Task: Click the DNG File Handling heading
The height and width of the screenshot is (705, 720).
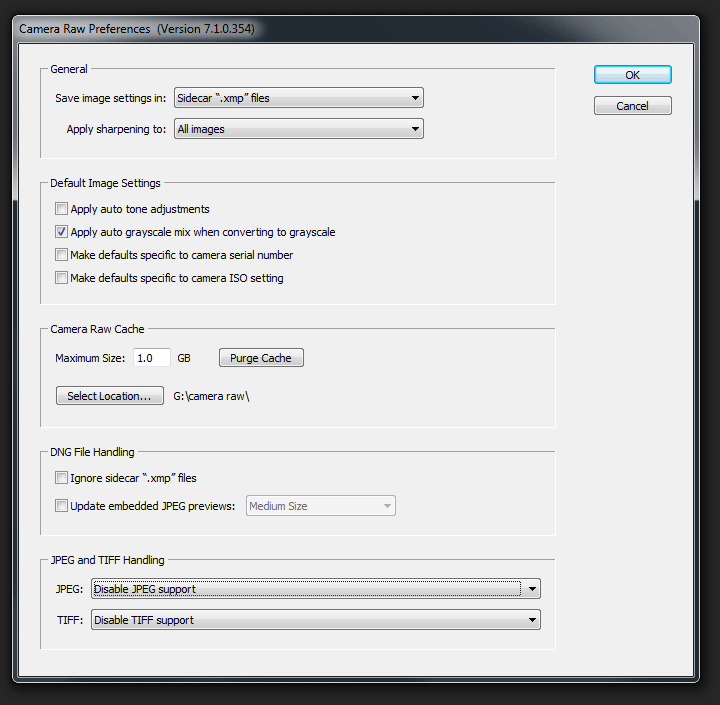Action: pos(92,452)
